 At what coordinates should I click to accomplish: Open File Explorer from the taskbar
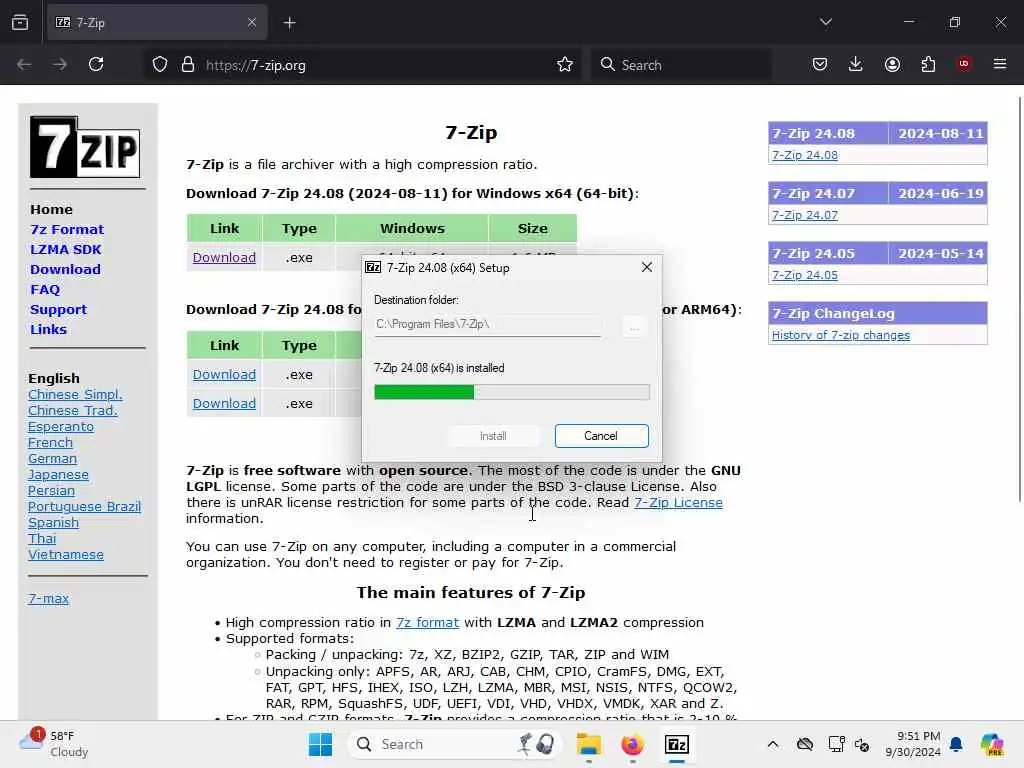pos(588,744)
